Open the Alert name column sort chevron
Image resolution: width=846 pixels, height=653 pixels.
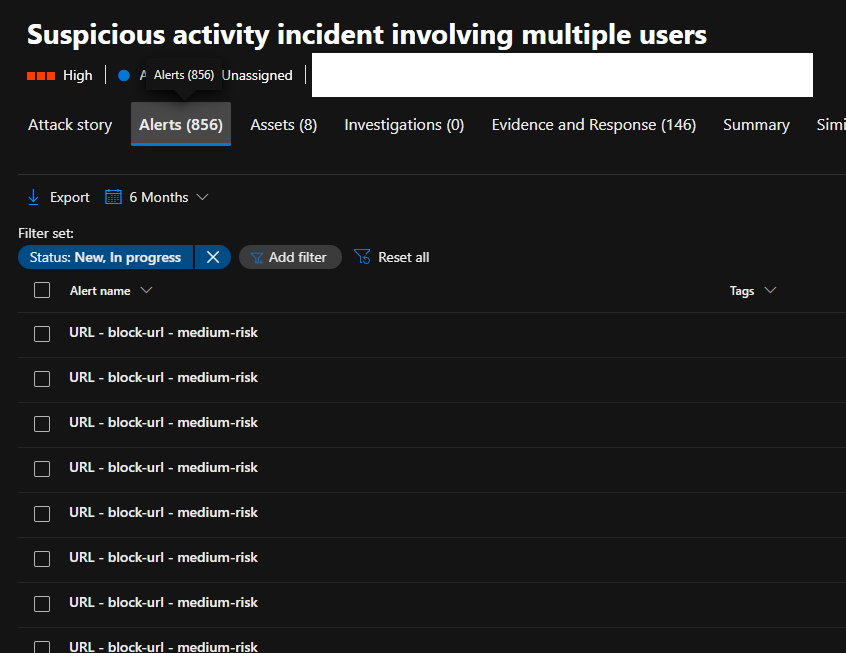[x=146, y=290]
